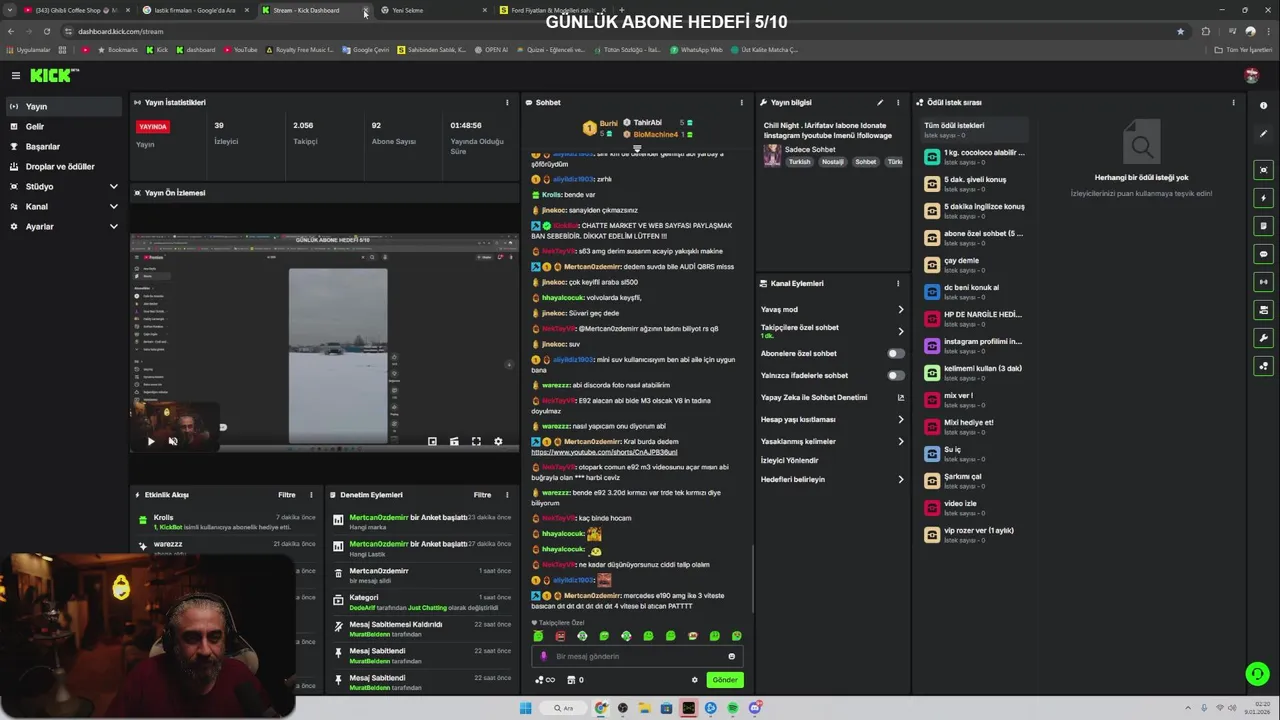Click the wrench icon in right sidebar

point(1264,338)
